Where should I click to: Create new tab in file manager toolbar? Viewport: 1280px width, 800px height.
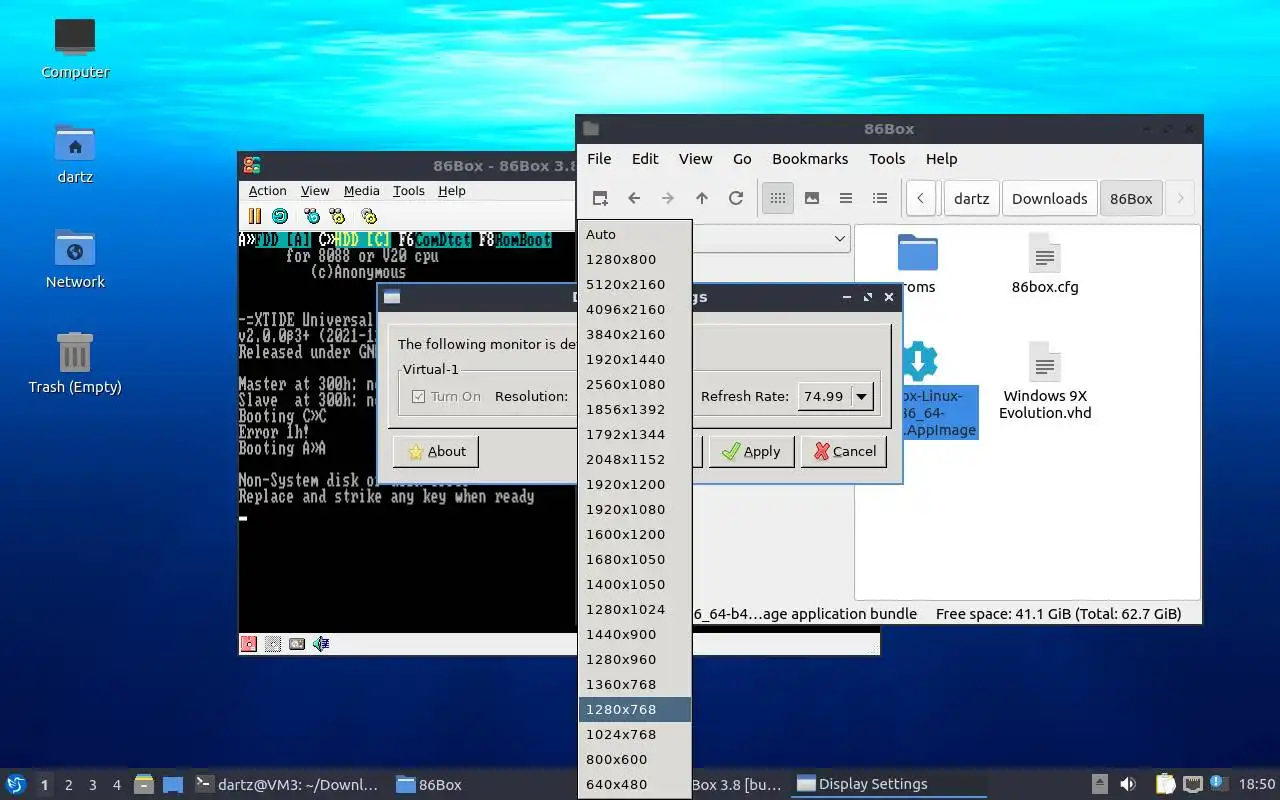(599, 198)
